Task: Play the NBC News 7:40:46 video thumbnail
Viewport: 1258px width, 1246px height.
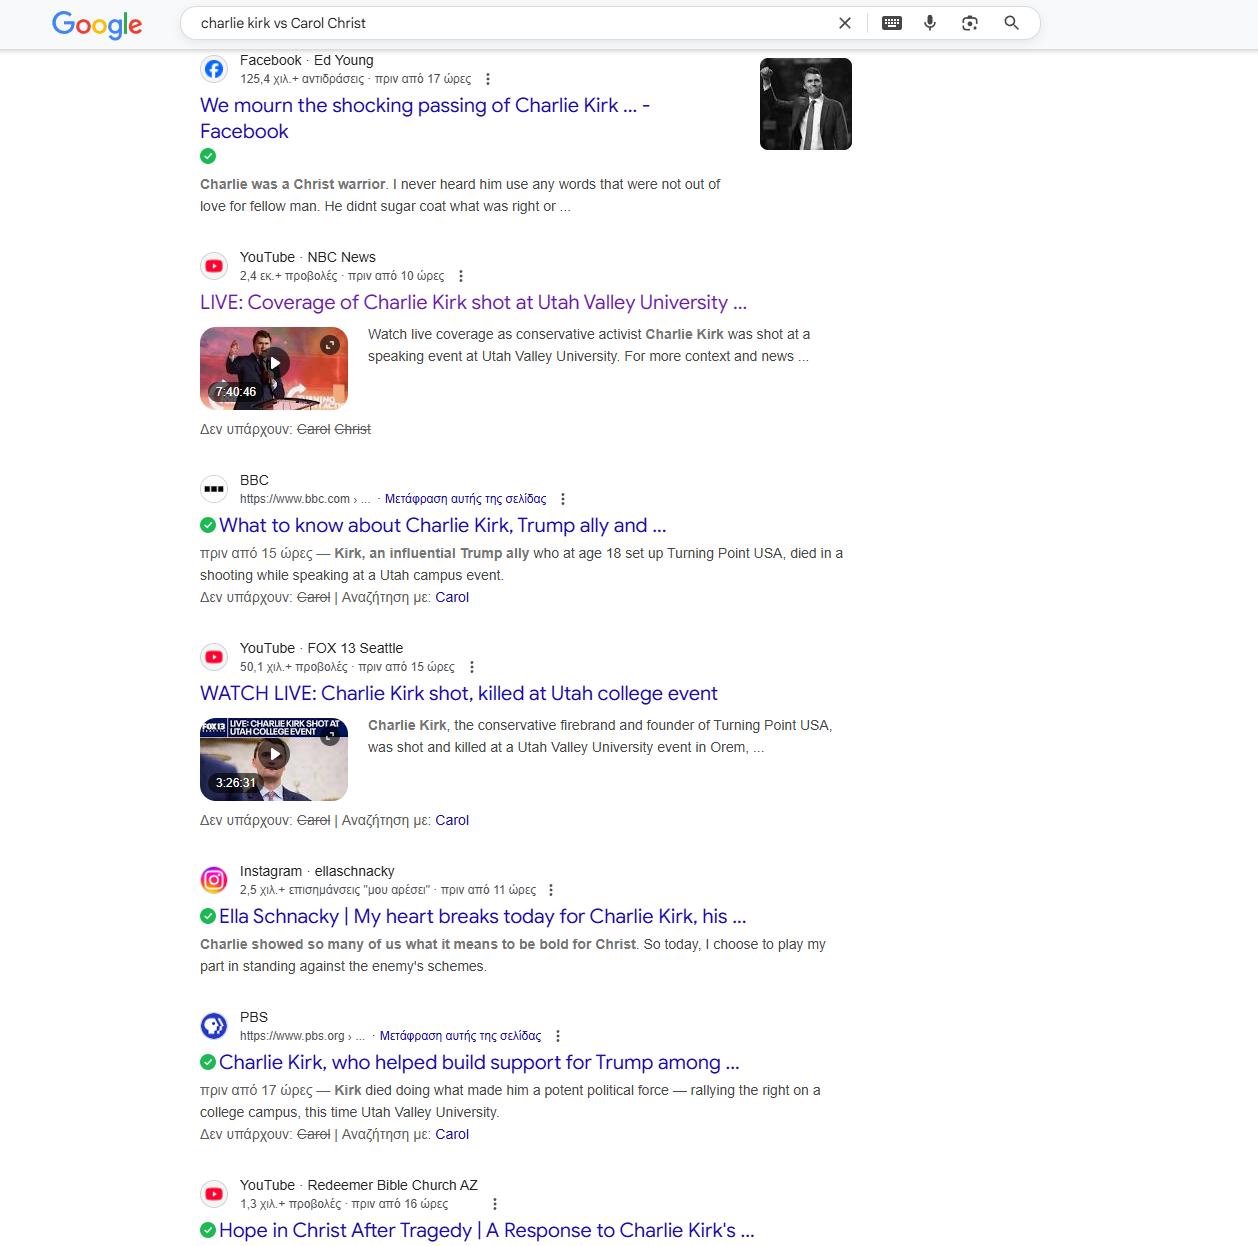Action: tap(274, 368)
